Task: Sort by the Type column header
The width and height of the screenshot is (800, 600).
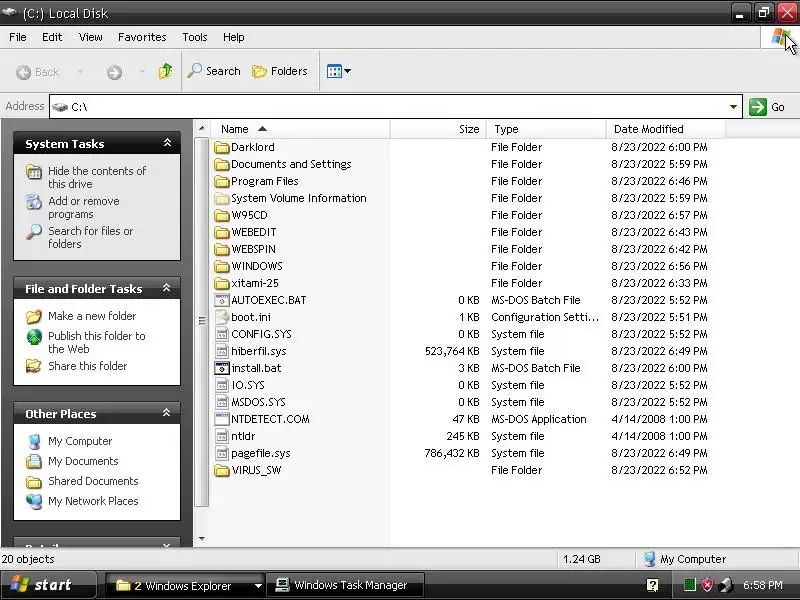Action: pyautogui.click(x=546, y=129)
